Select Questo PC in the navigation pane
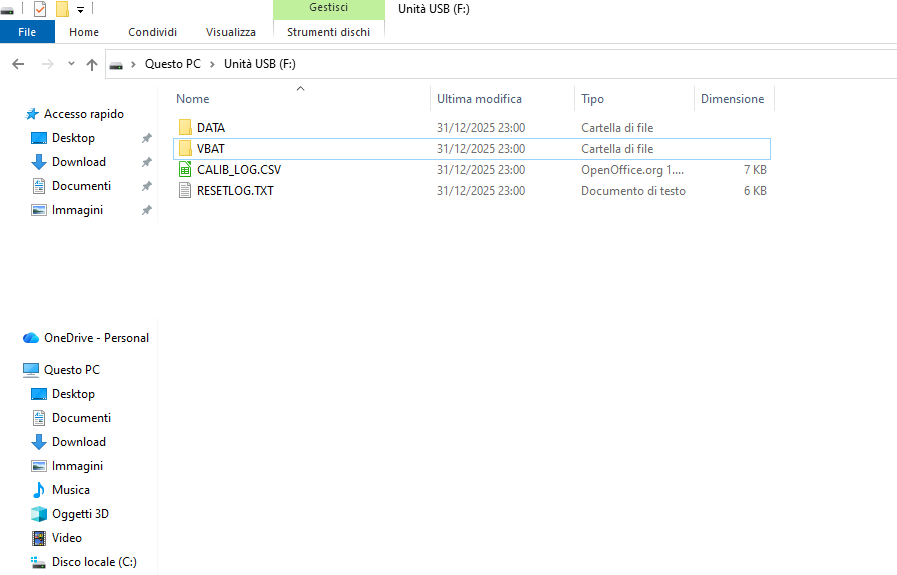The height and width of the screenshot is (575, 897). pos(72,370)
